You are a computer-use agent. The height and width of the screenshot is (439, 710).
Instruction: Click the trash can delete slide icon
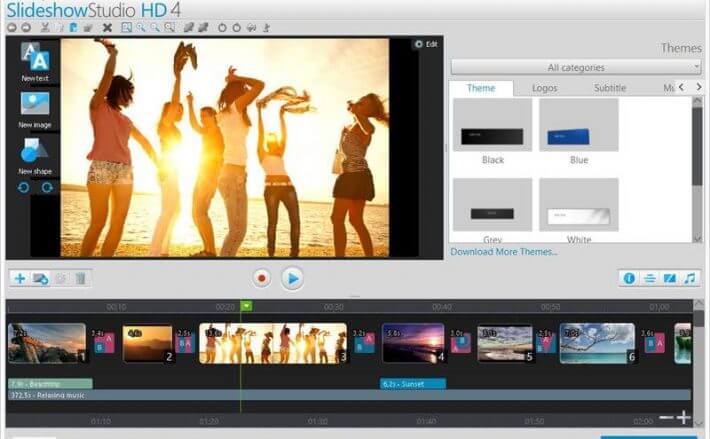click(80, 278)
